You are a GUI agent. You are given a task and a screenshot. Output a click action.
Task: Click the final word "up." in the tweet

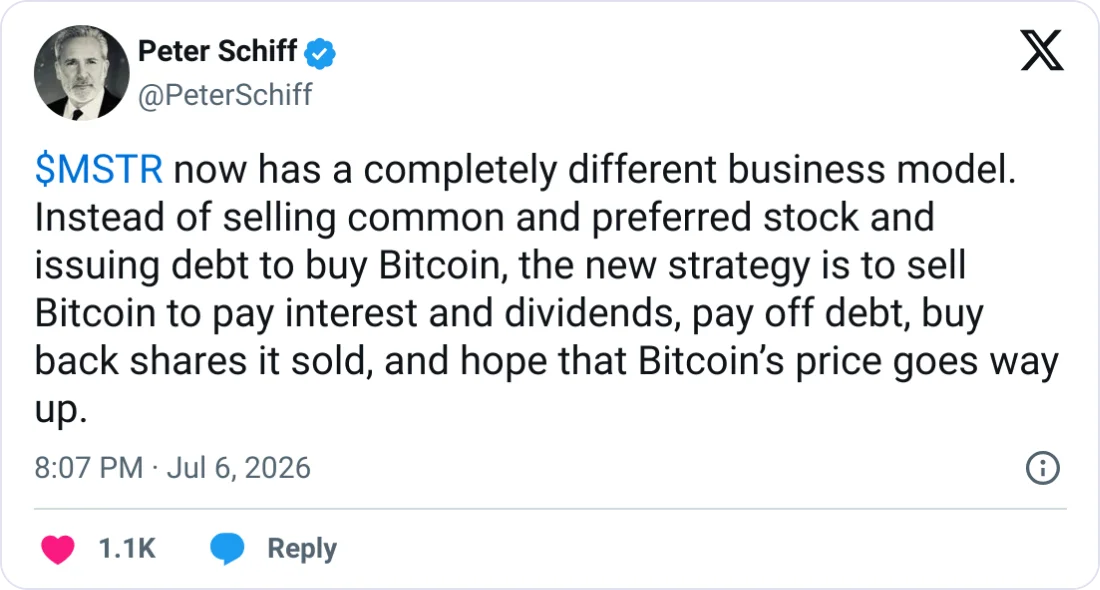coord(61,412)
